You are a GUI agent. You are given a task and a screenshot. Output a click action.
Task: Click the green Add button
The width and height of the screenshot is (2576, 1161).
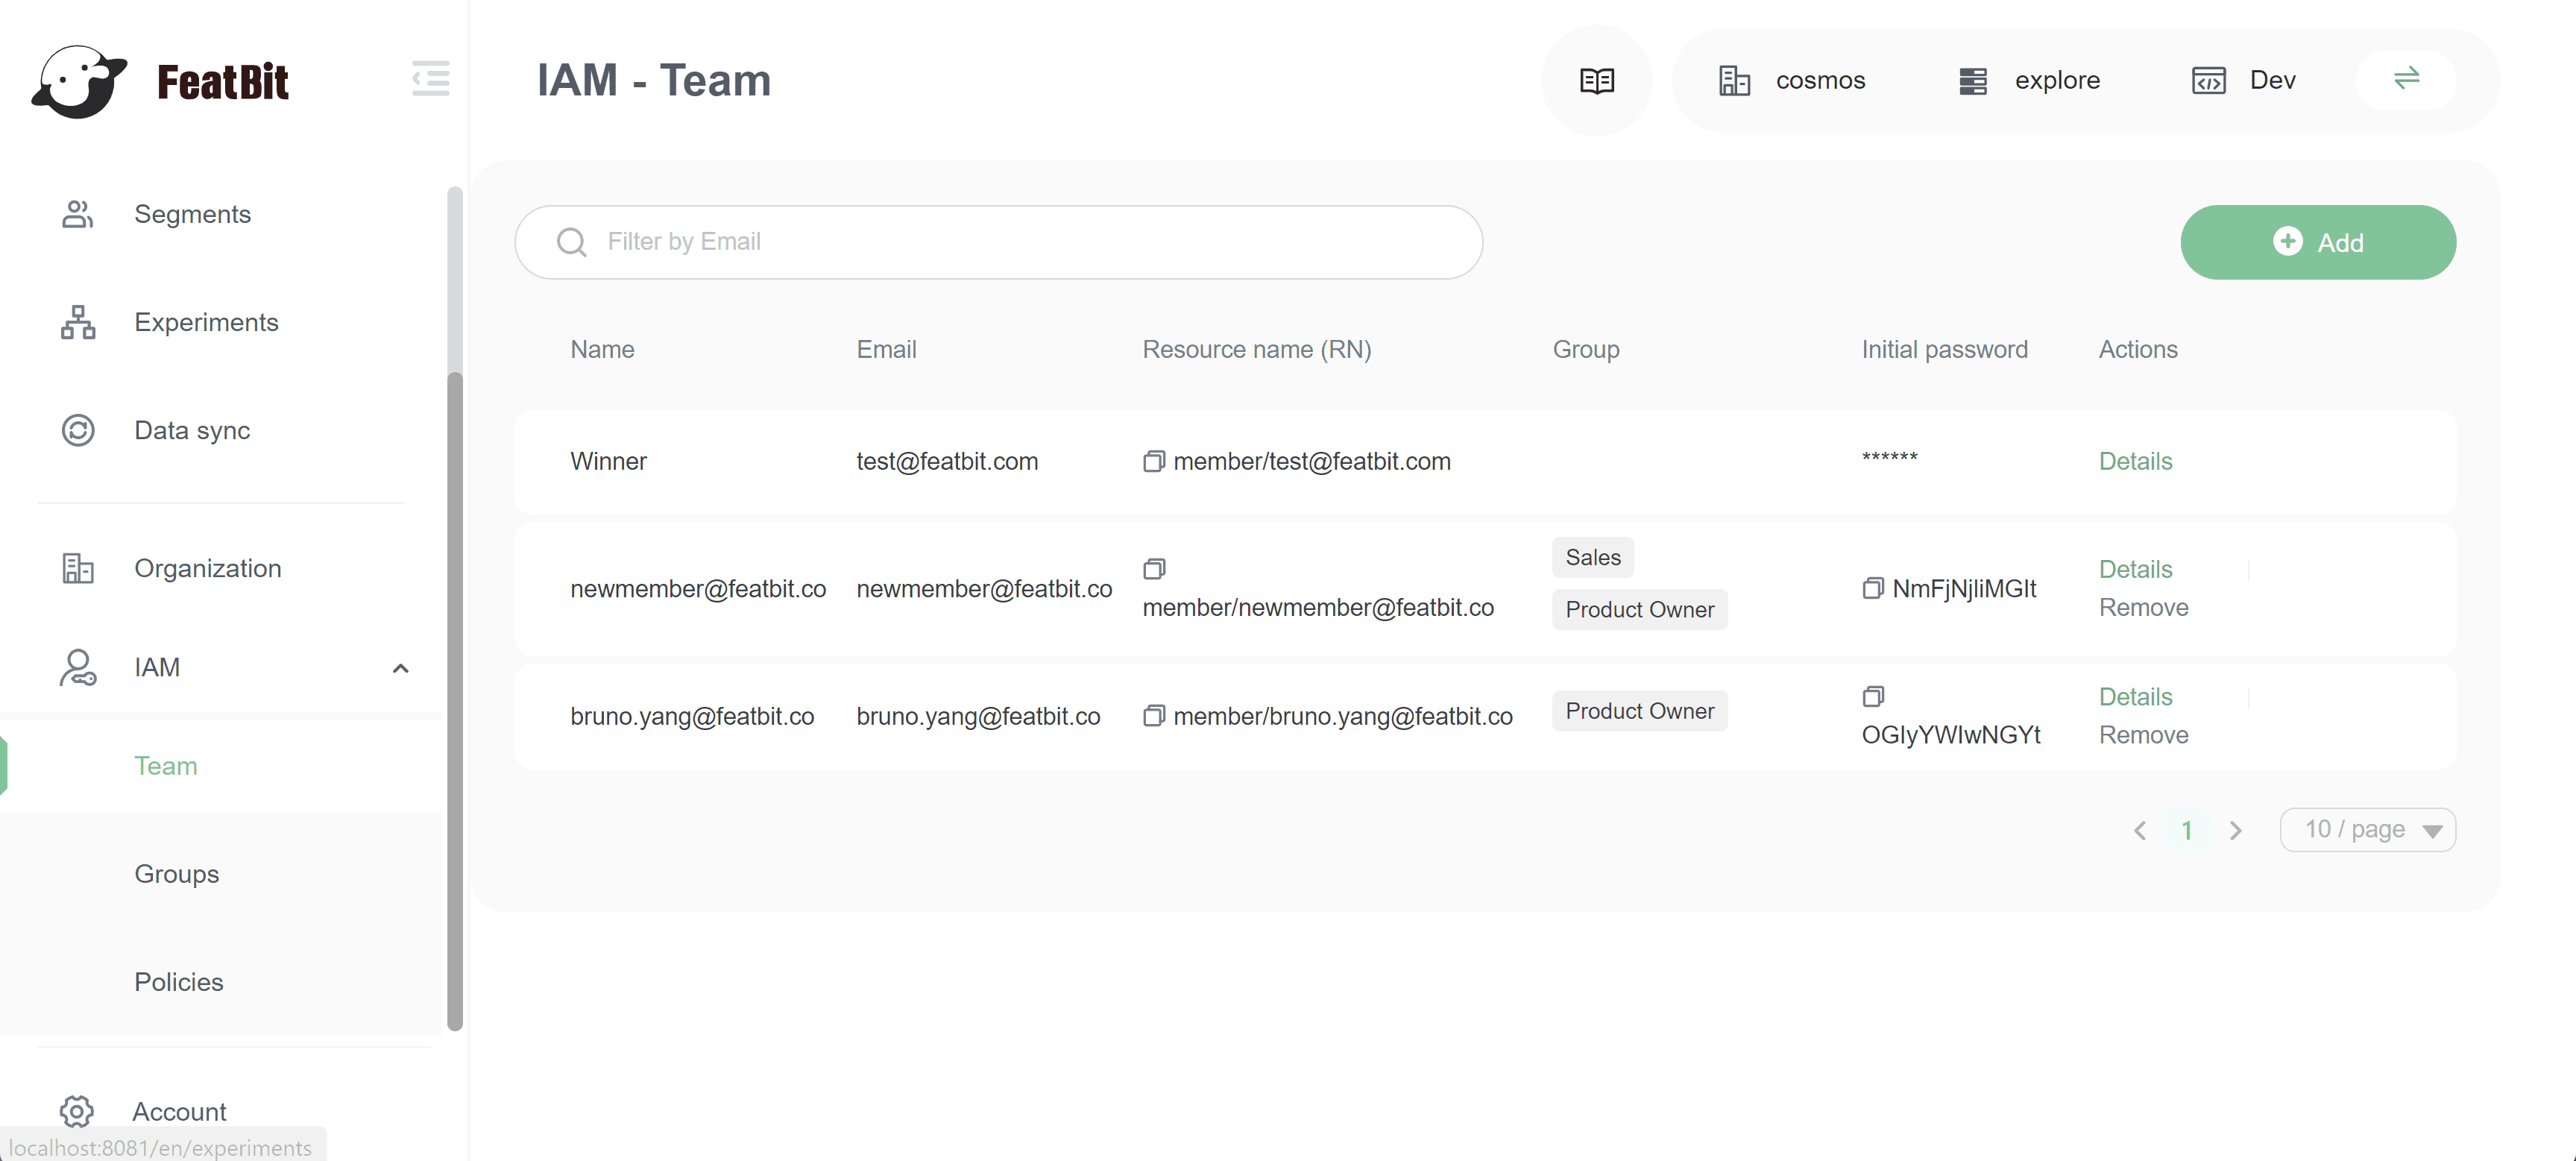tap(2317, 242)
